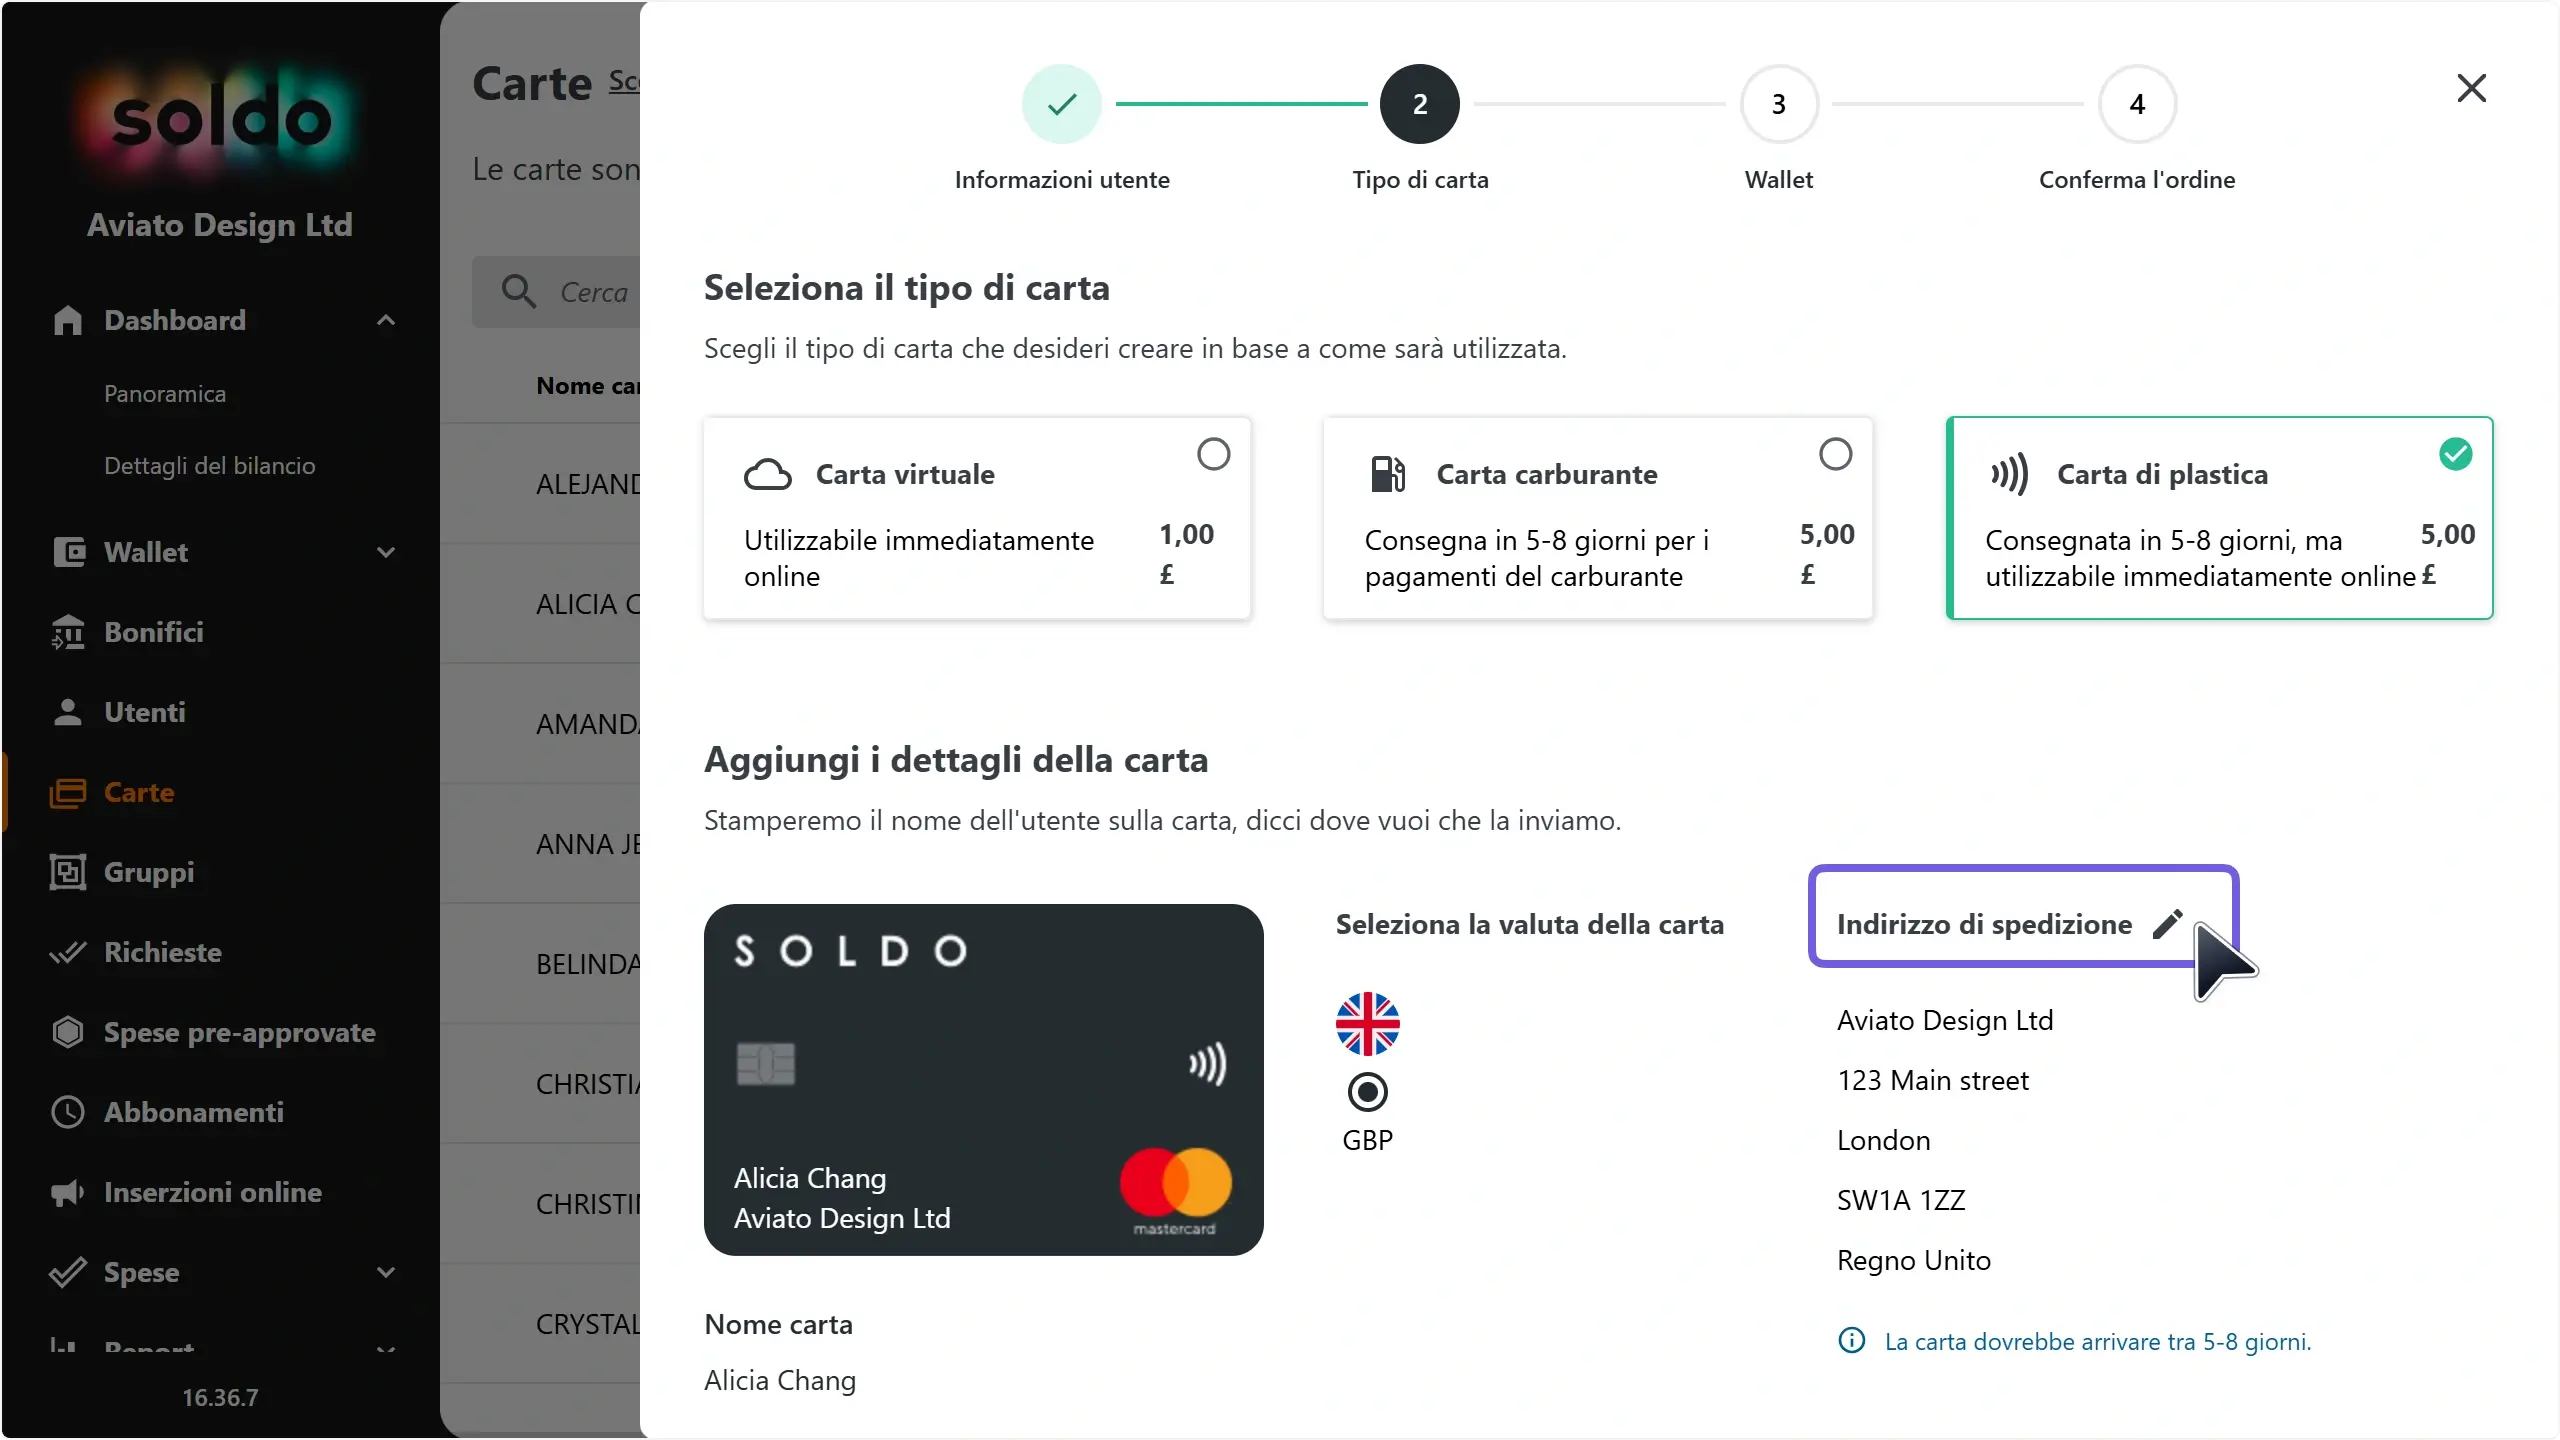Go back to step Informazioni utente
Screen dimensions: 2560x1440
pyautogui.click(x=1061, y=104)
